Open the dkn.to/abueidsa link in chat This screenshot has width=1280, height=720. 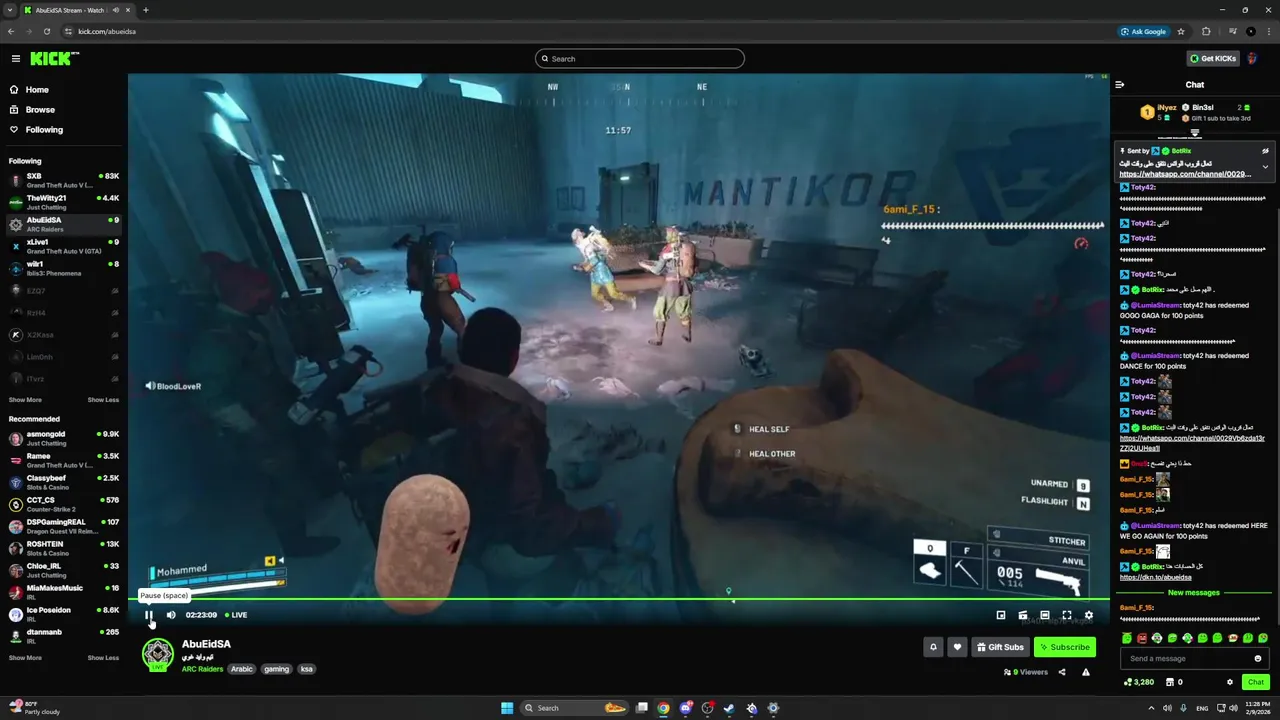[x=1156, y=577]
